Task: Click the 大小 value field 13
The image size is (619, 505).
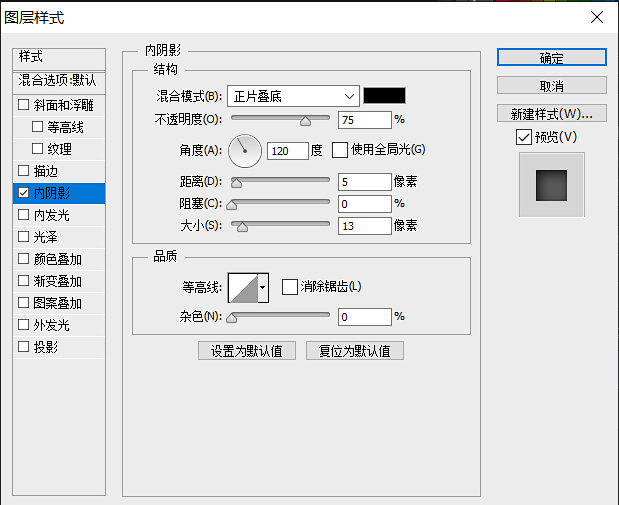Action: 365,226
